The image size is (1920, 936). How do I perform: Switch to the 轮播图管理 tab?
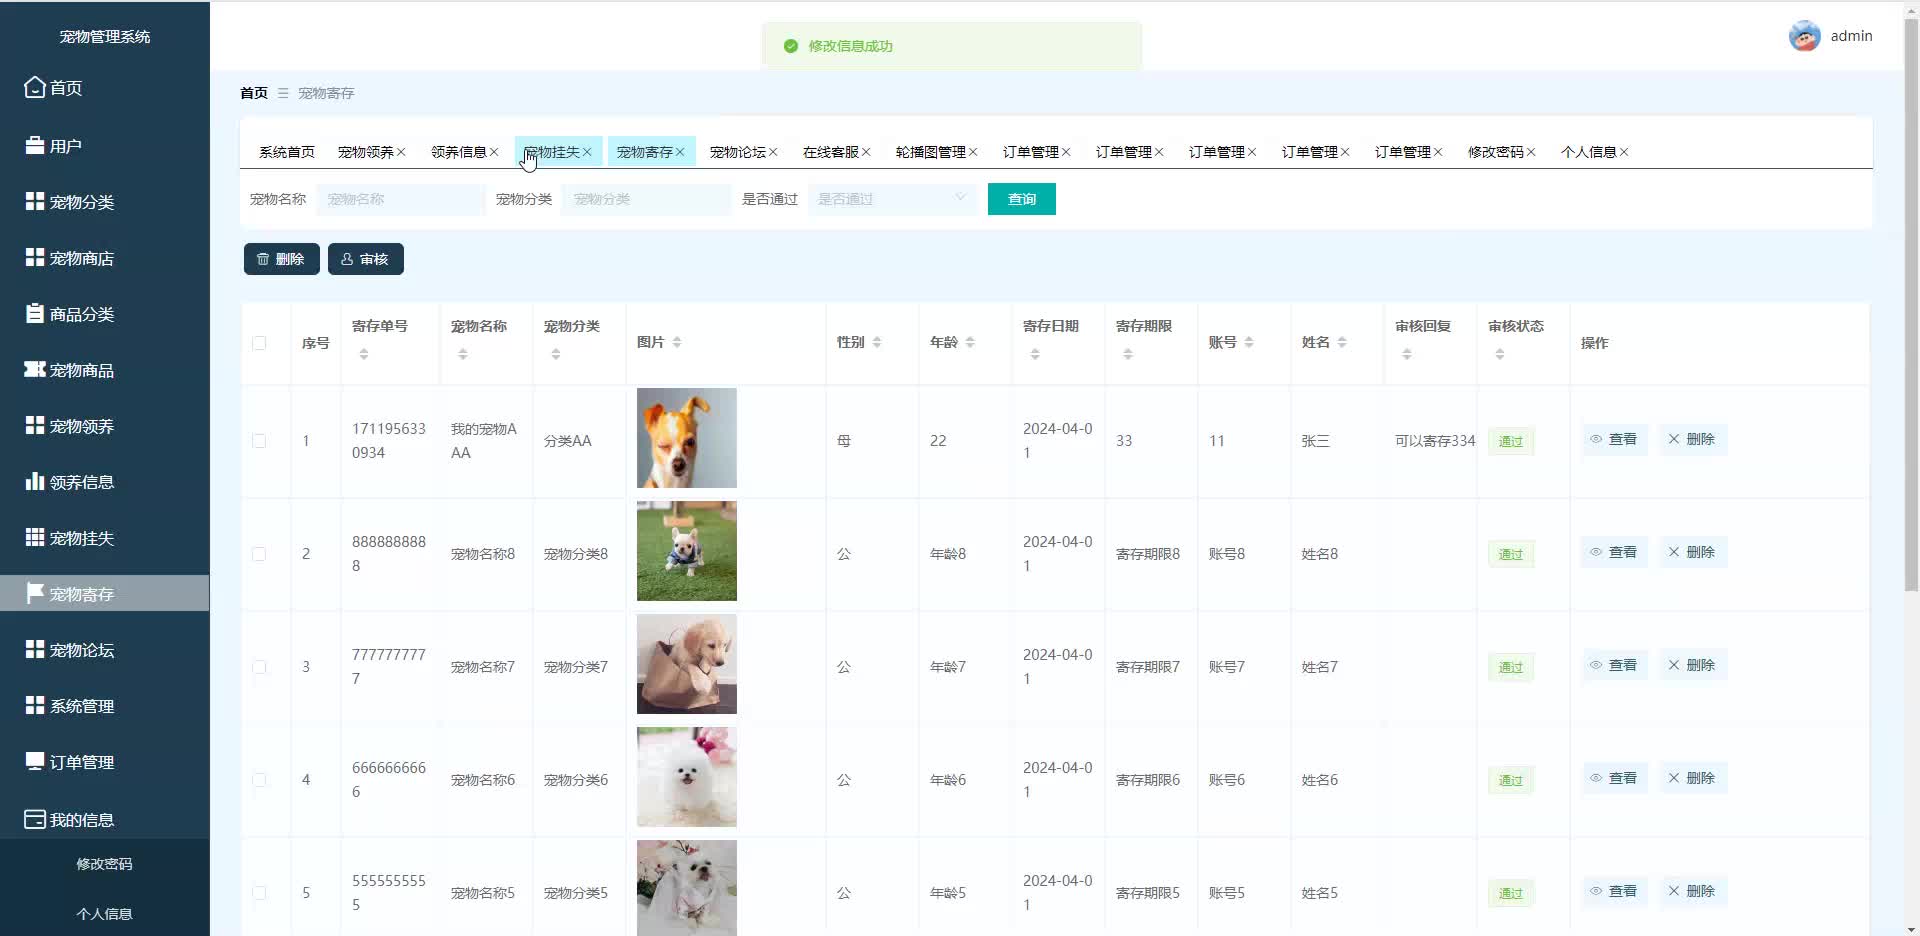coord(931,152)
